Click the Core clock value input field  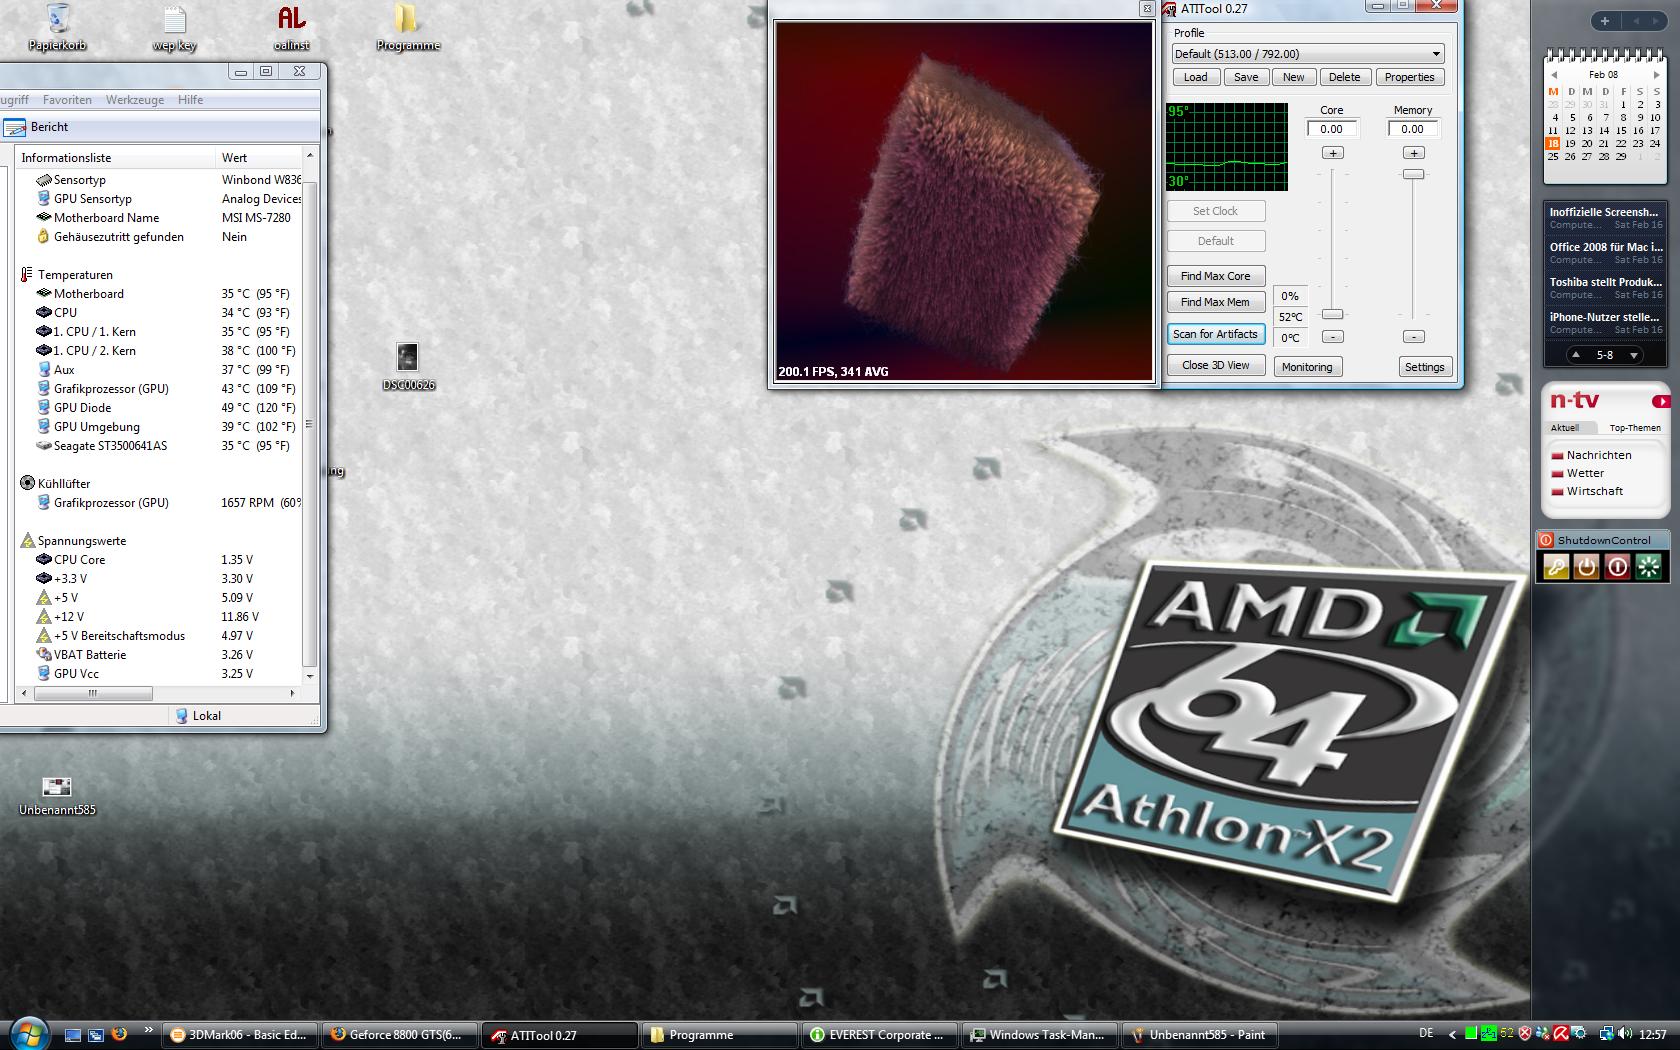(x=1332, y=129)
